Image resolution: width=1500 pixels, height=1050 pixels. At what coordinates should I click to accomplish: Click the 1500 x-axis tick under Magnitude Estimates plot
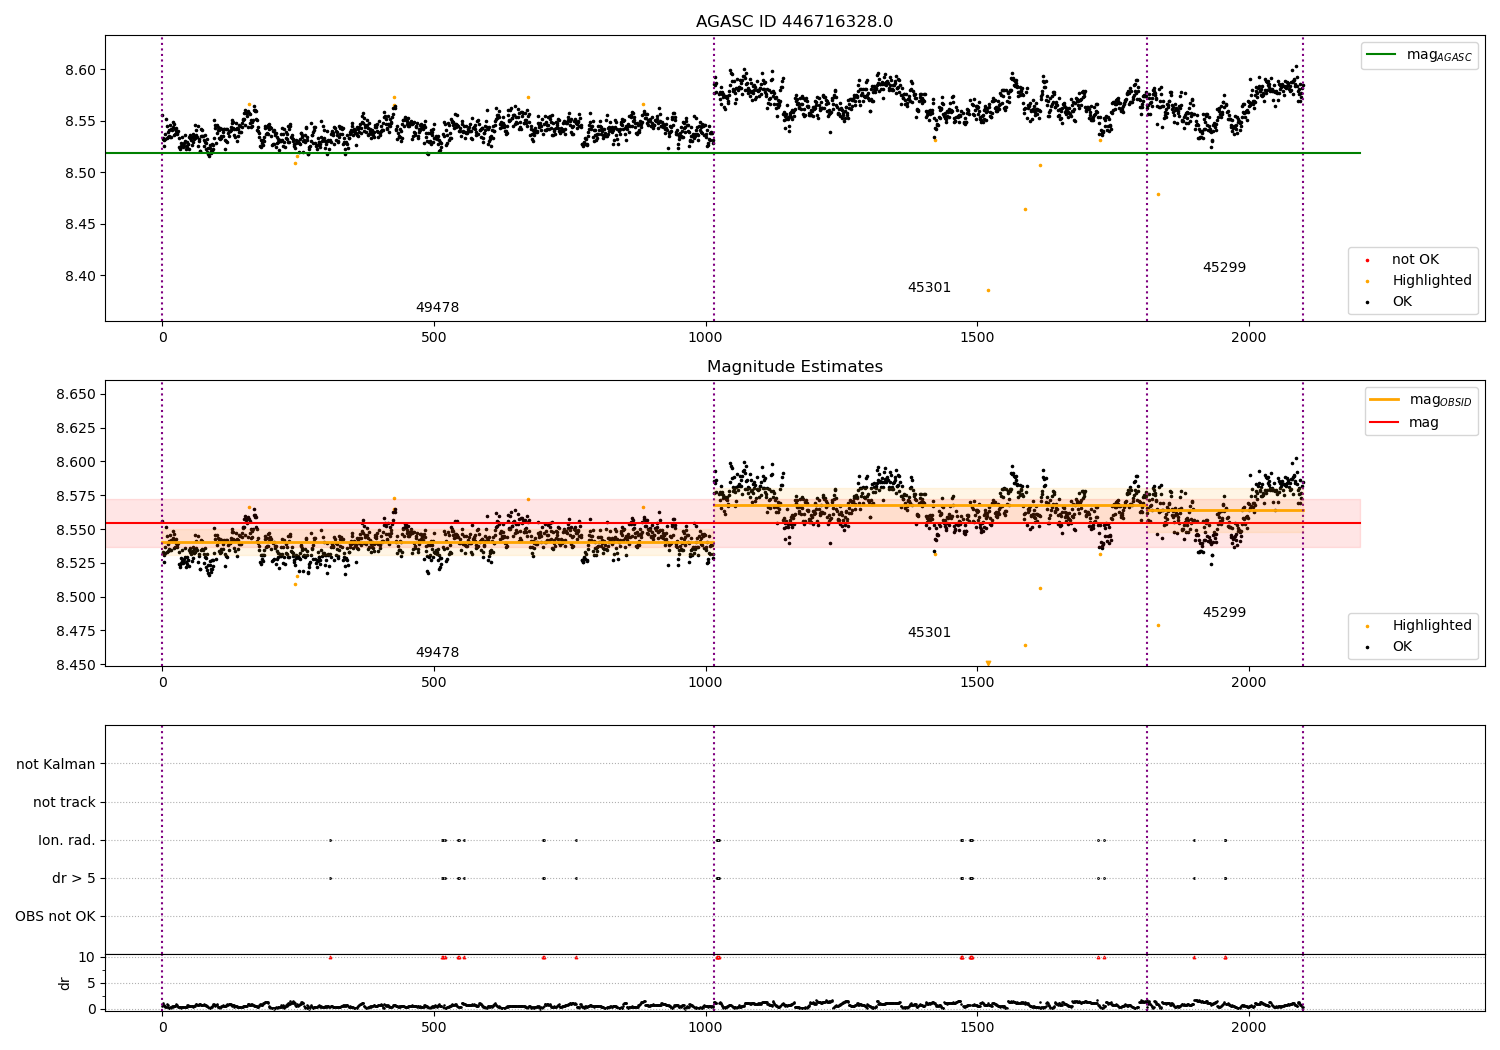click(x=977, y=683)
